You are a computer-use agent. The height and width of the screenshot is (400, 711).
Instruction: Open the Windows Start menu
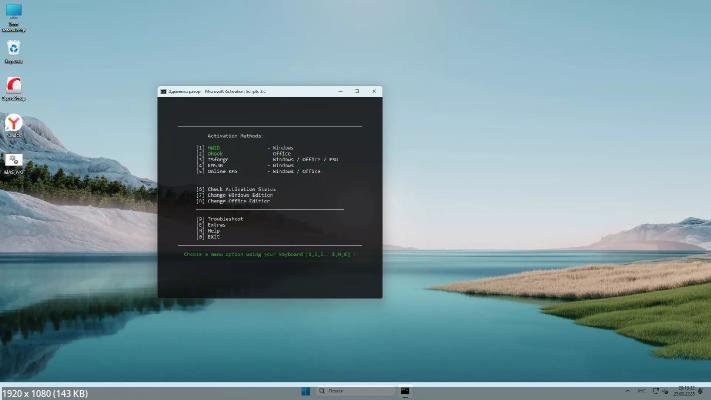[306, 391]
